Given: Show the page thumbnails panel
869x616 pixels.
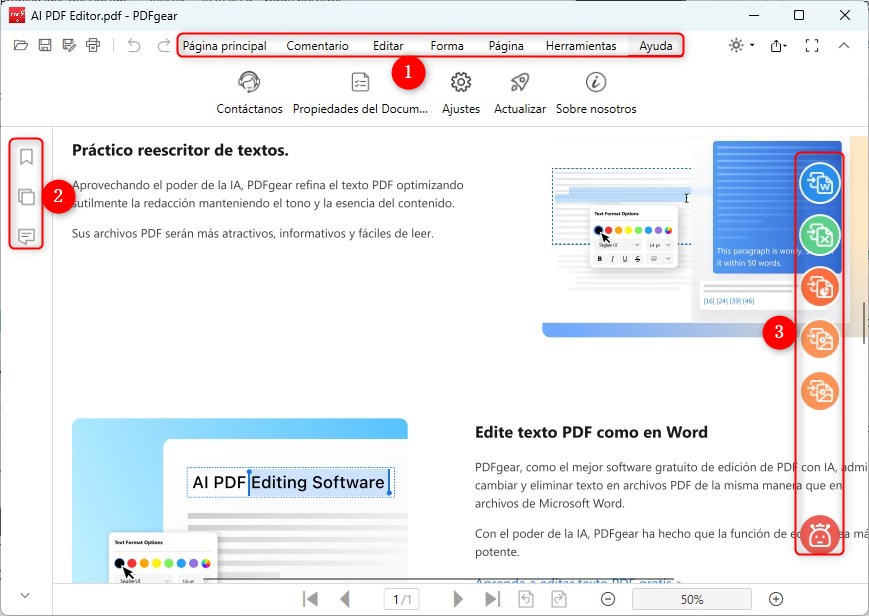Looking at the screenshot, I should 26,196.
